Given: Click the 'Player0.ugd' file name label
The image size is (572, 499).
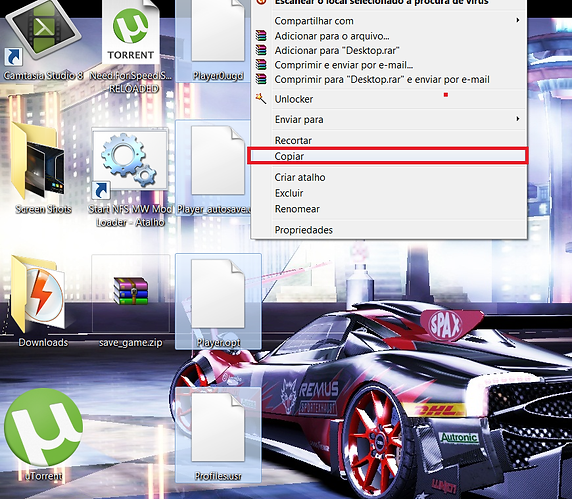Looking at the screenshot, I should click(218, 76).
